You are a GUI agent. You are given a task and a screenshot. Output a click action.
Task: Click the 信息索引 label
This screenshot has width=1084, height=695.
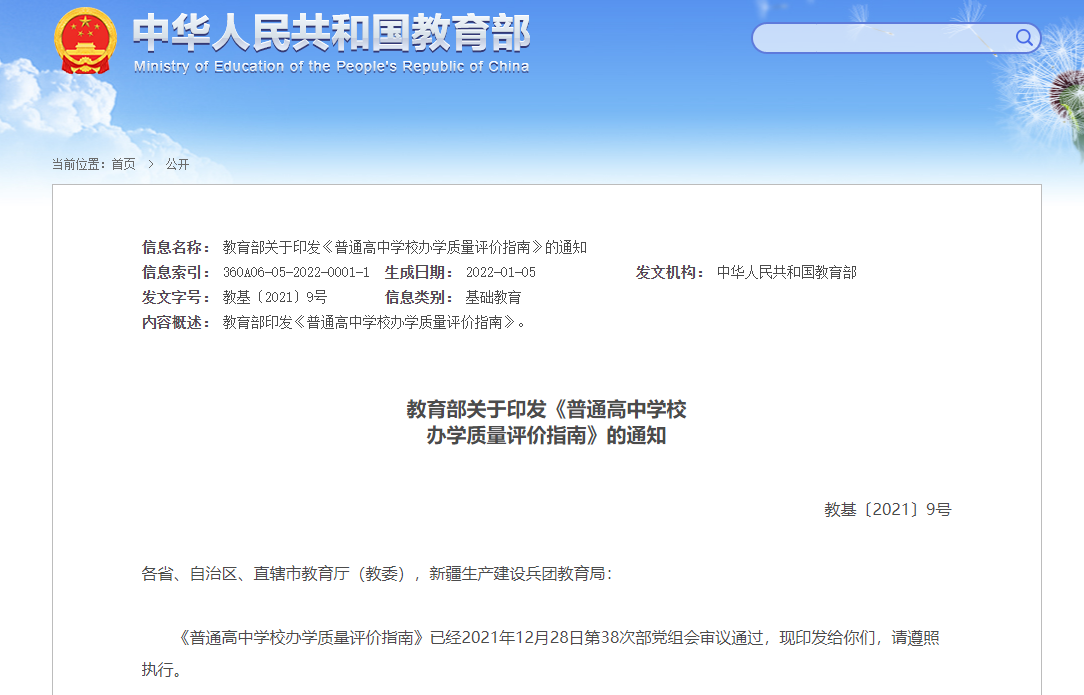click(176, 272)
